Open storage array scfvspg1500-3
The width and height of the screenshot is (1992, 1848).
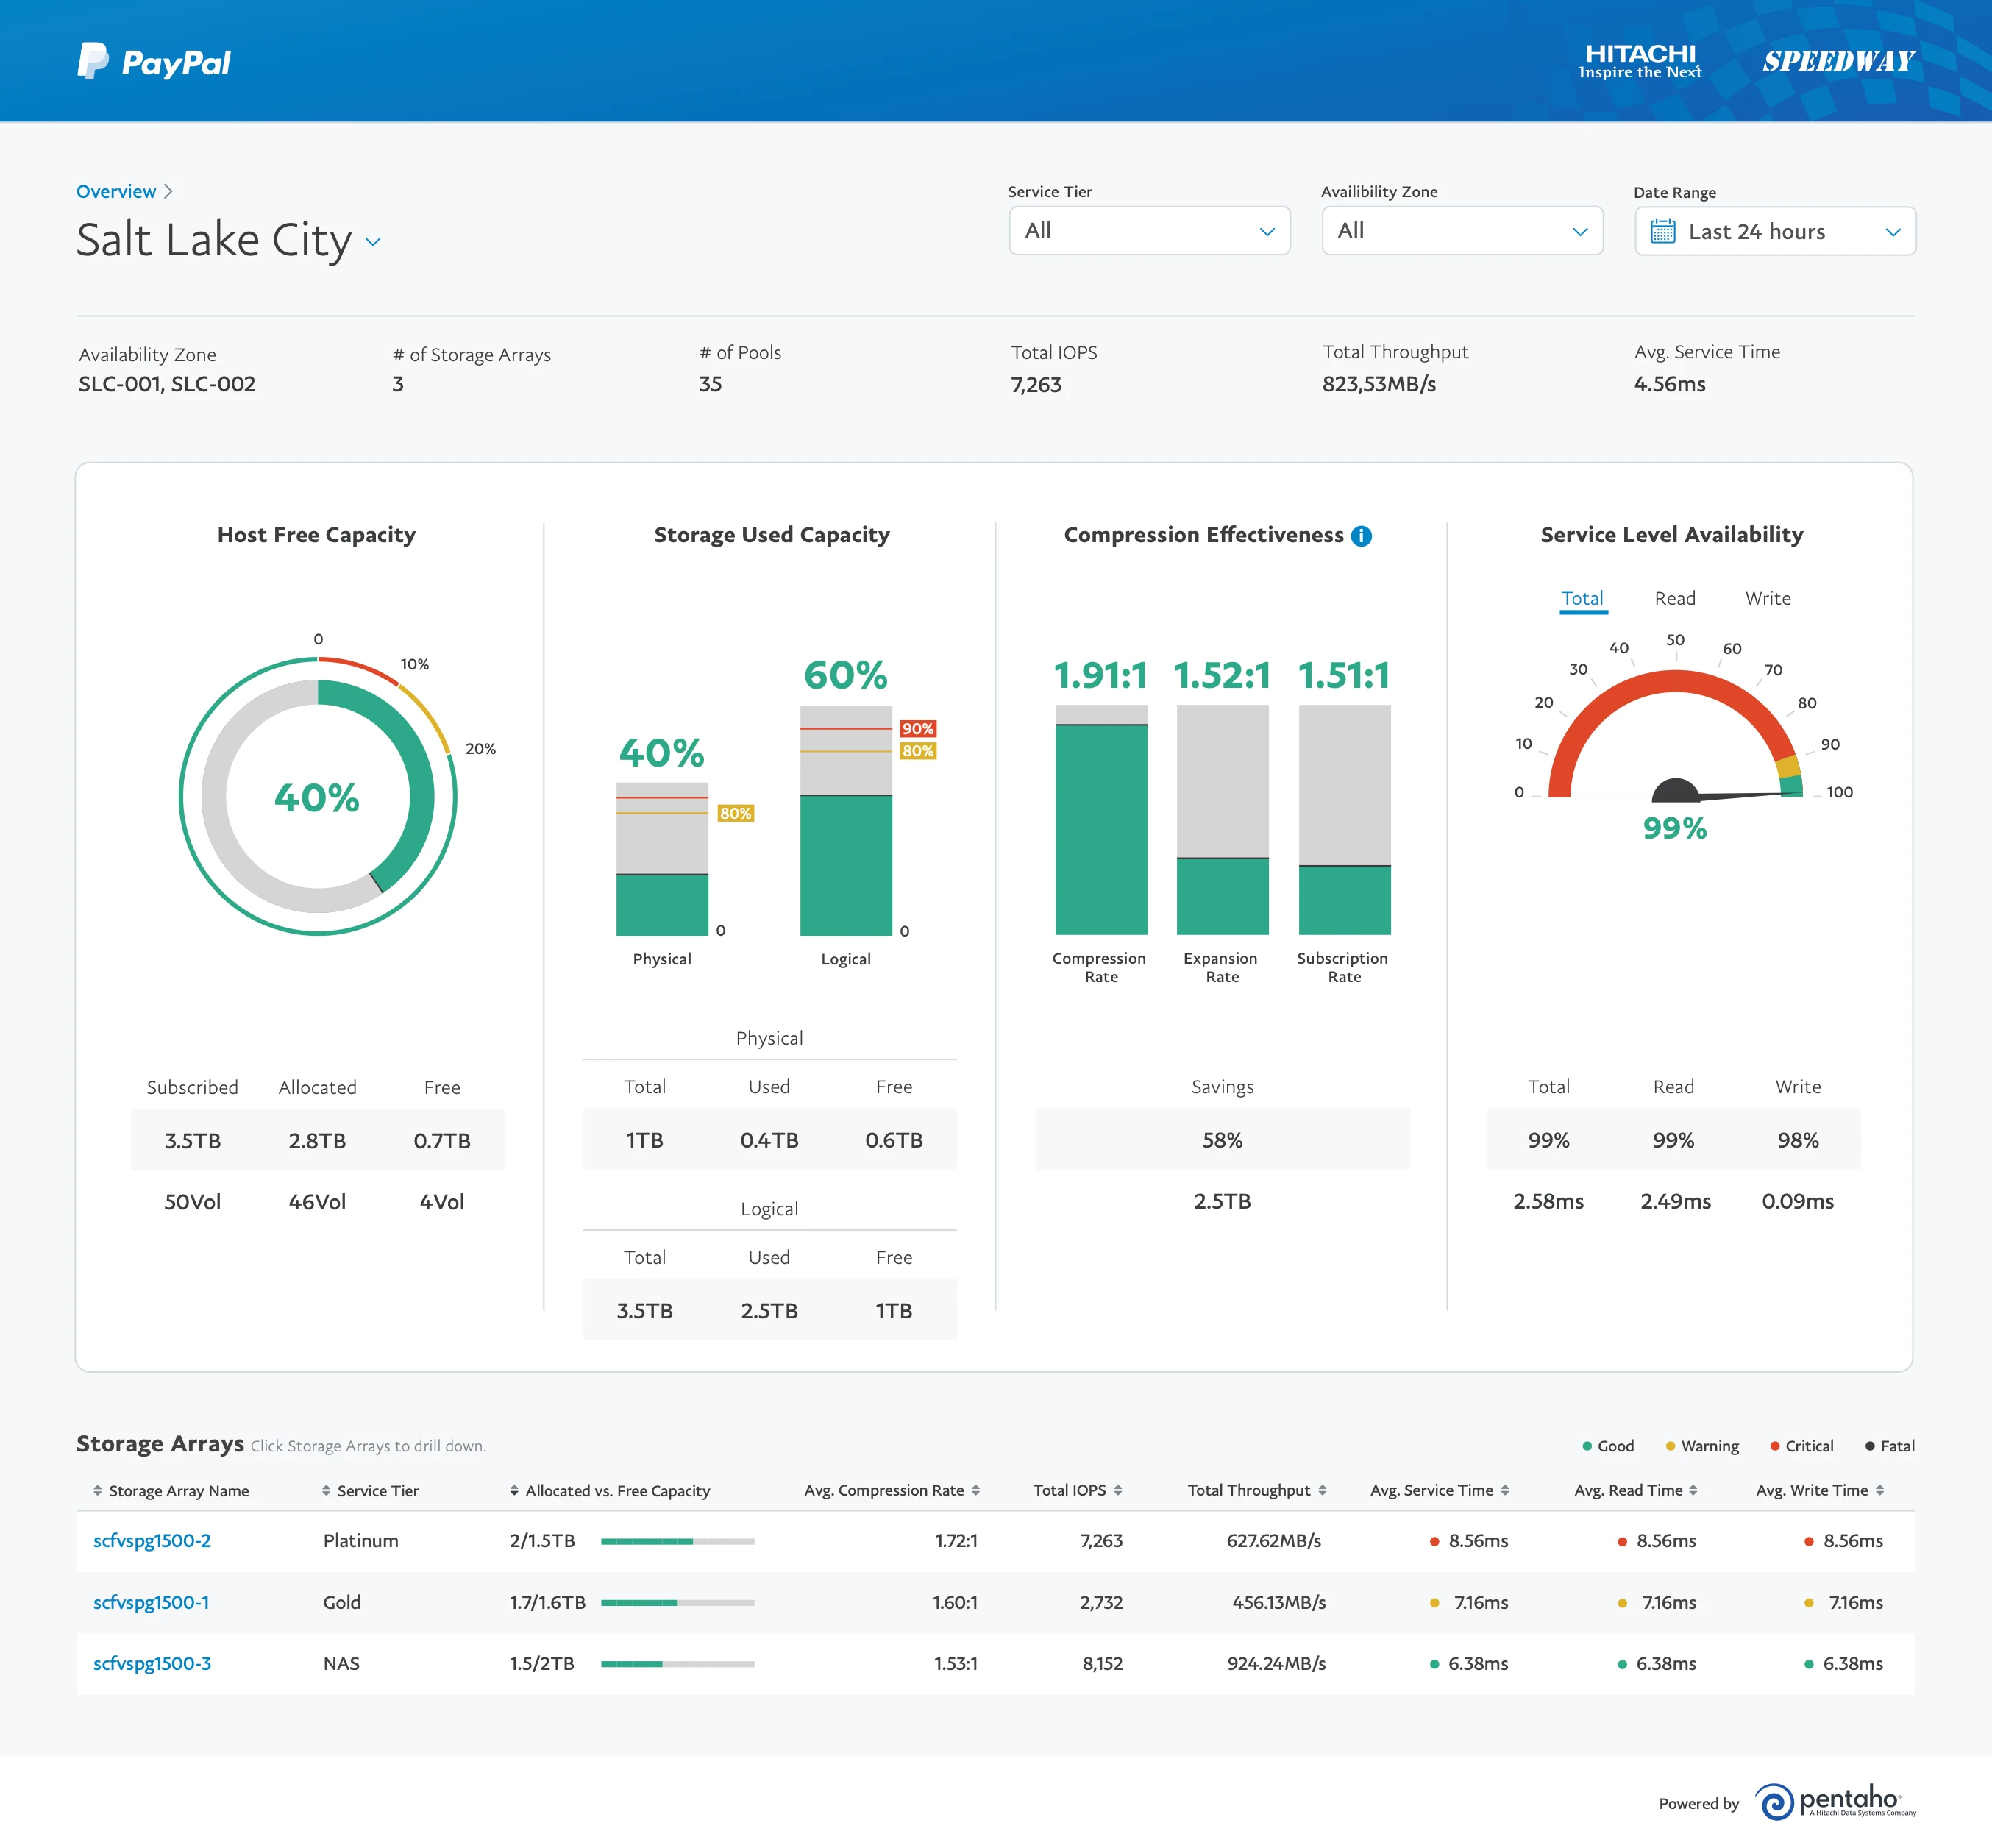pyautogui.click(x=152, y=1663)
